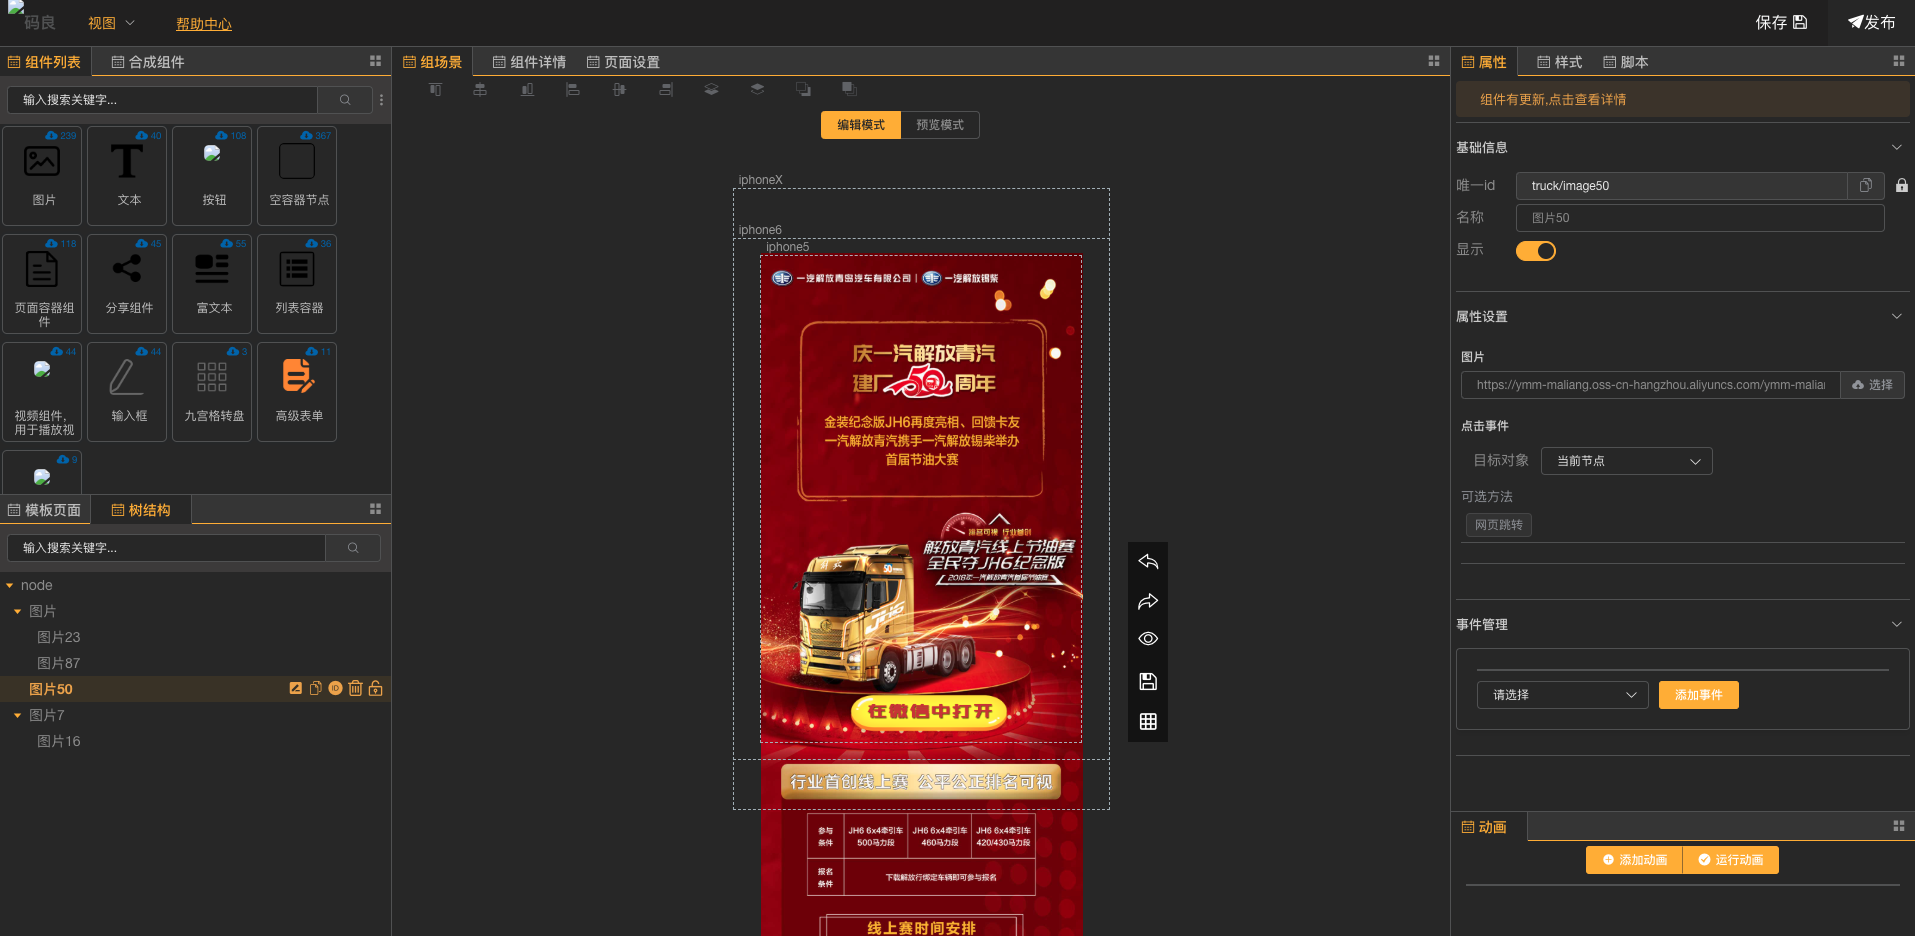The image size is (1915, 936).
Task: Collapse the 图片 tree group
Action: 18,612
